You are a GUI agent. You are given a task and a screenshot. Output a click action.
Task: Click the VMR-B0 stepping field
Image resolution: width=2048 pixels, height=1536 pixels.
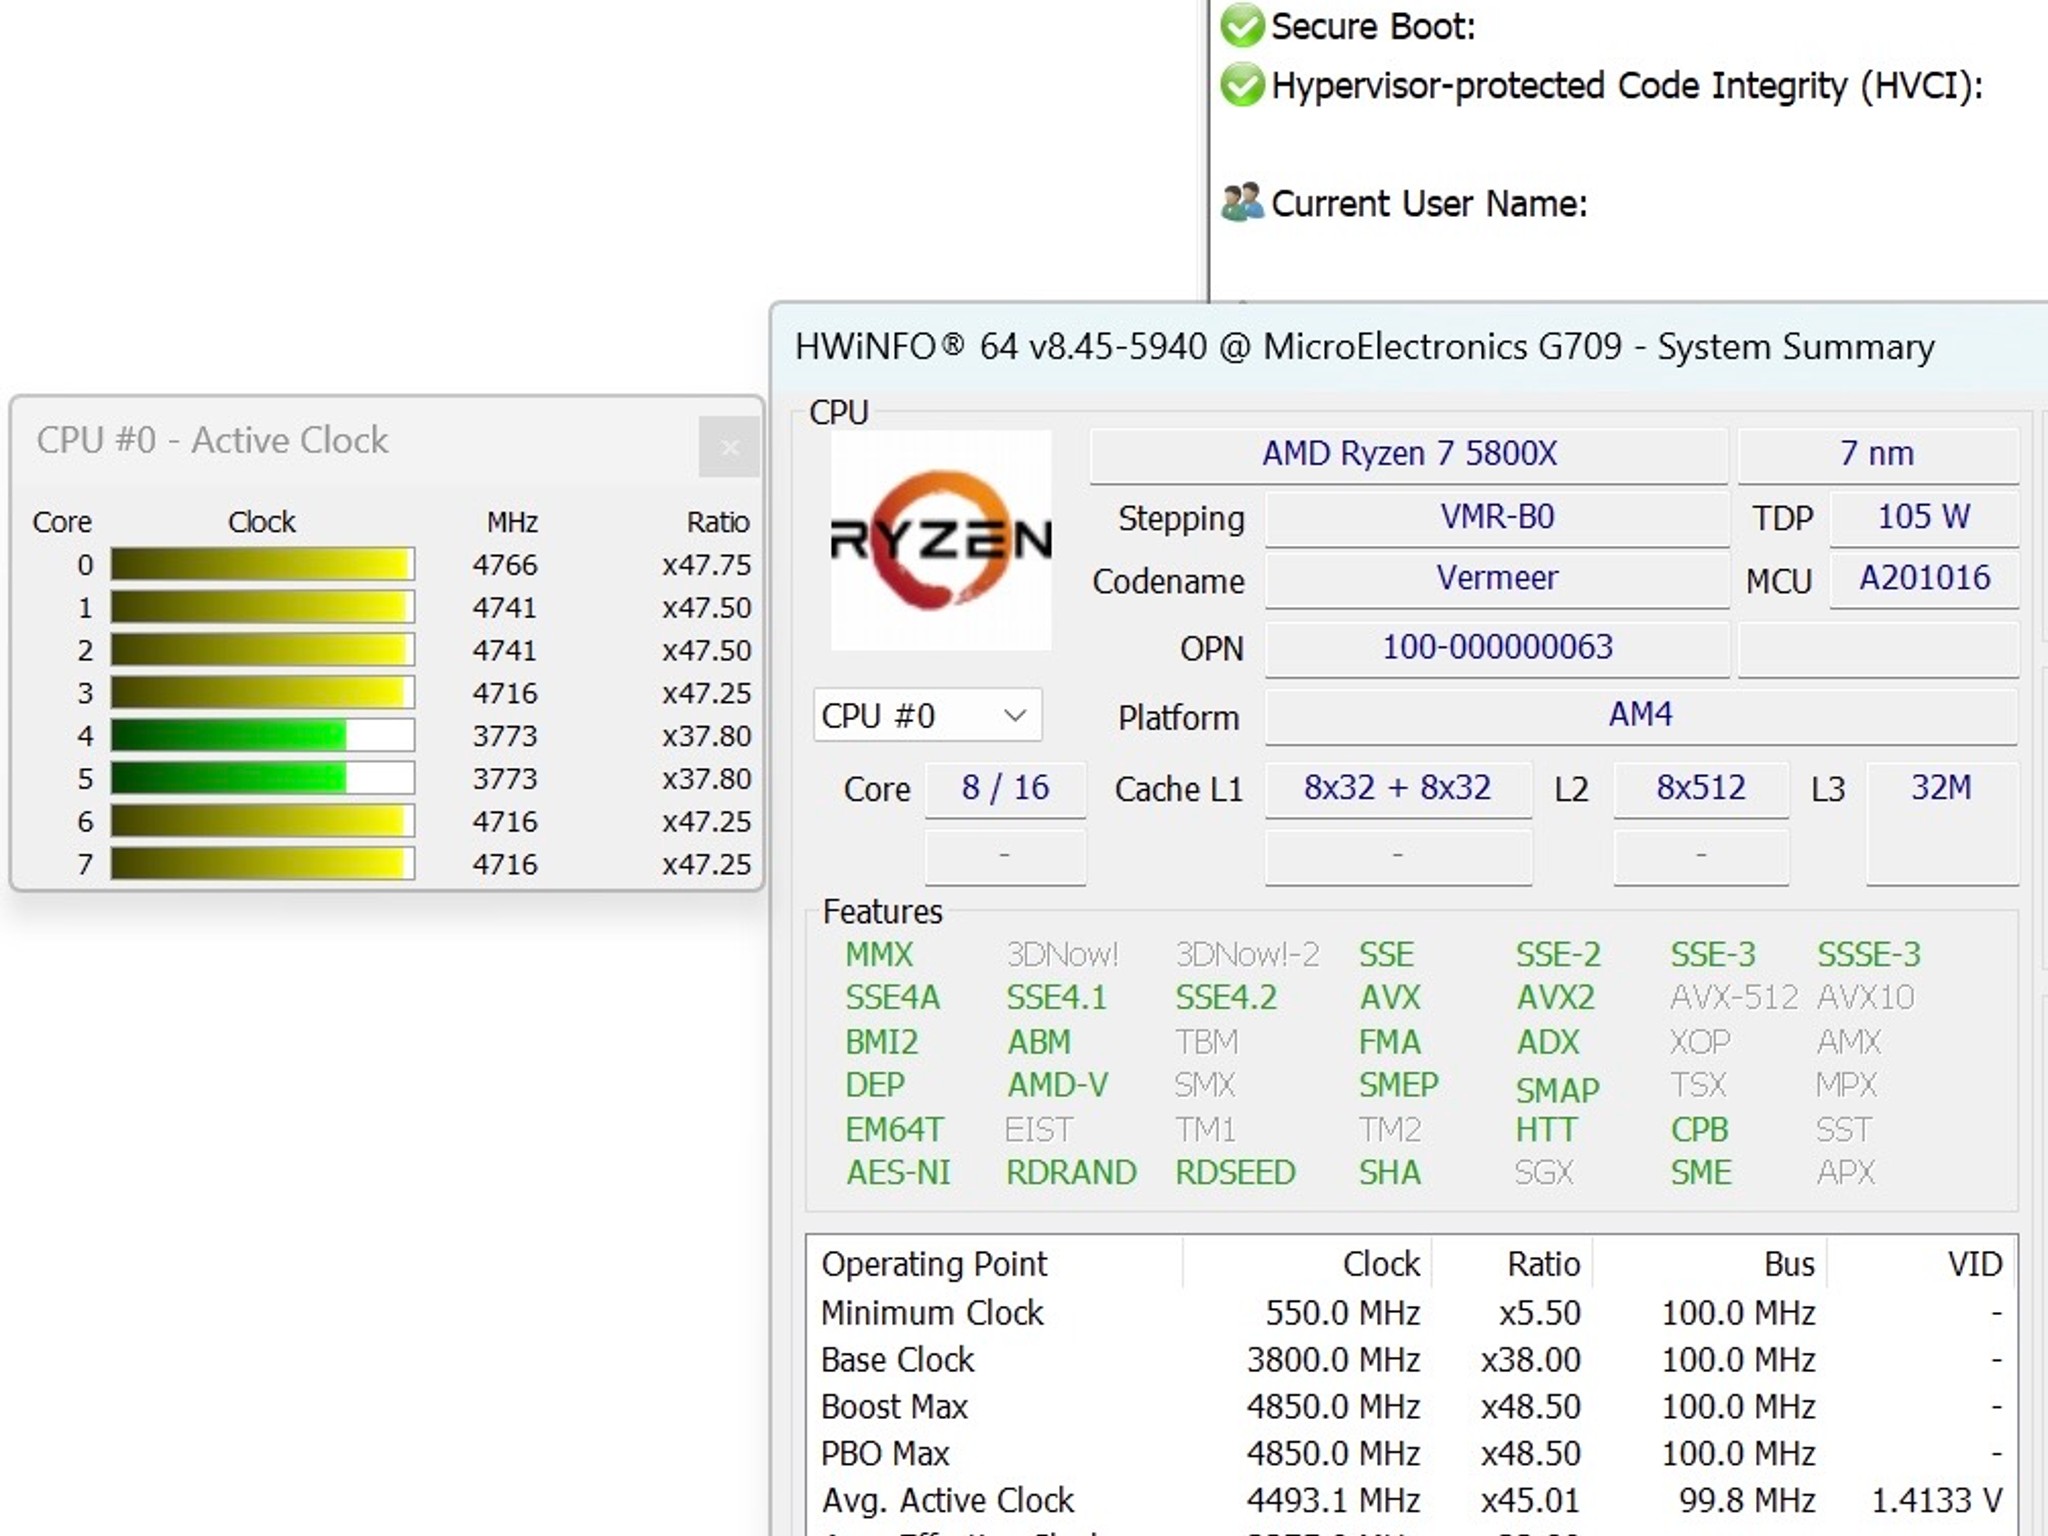click(1497, 517)
